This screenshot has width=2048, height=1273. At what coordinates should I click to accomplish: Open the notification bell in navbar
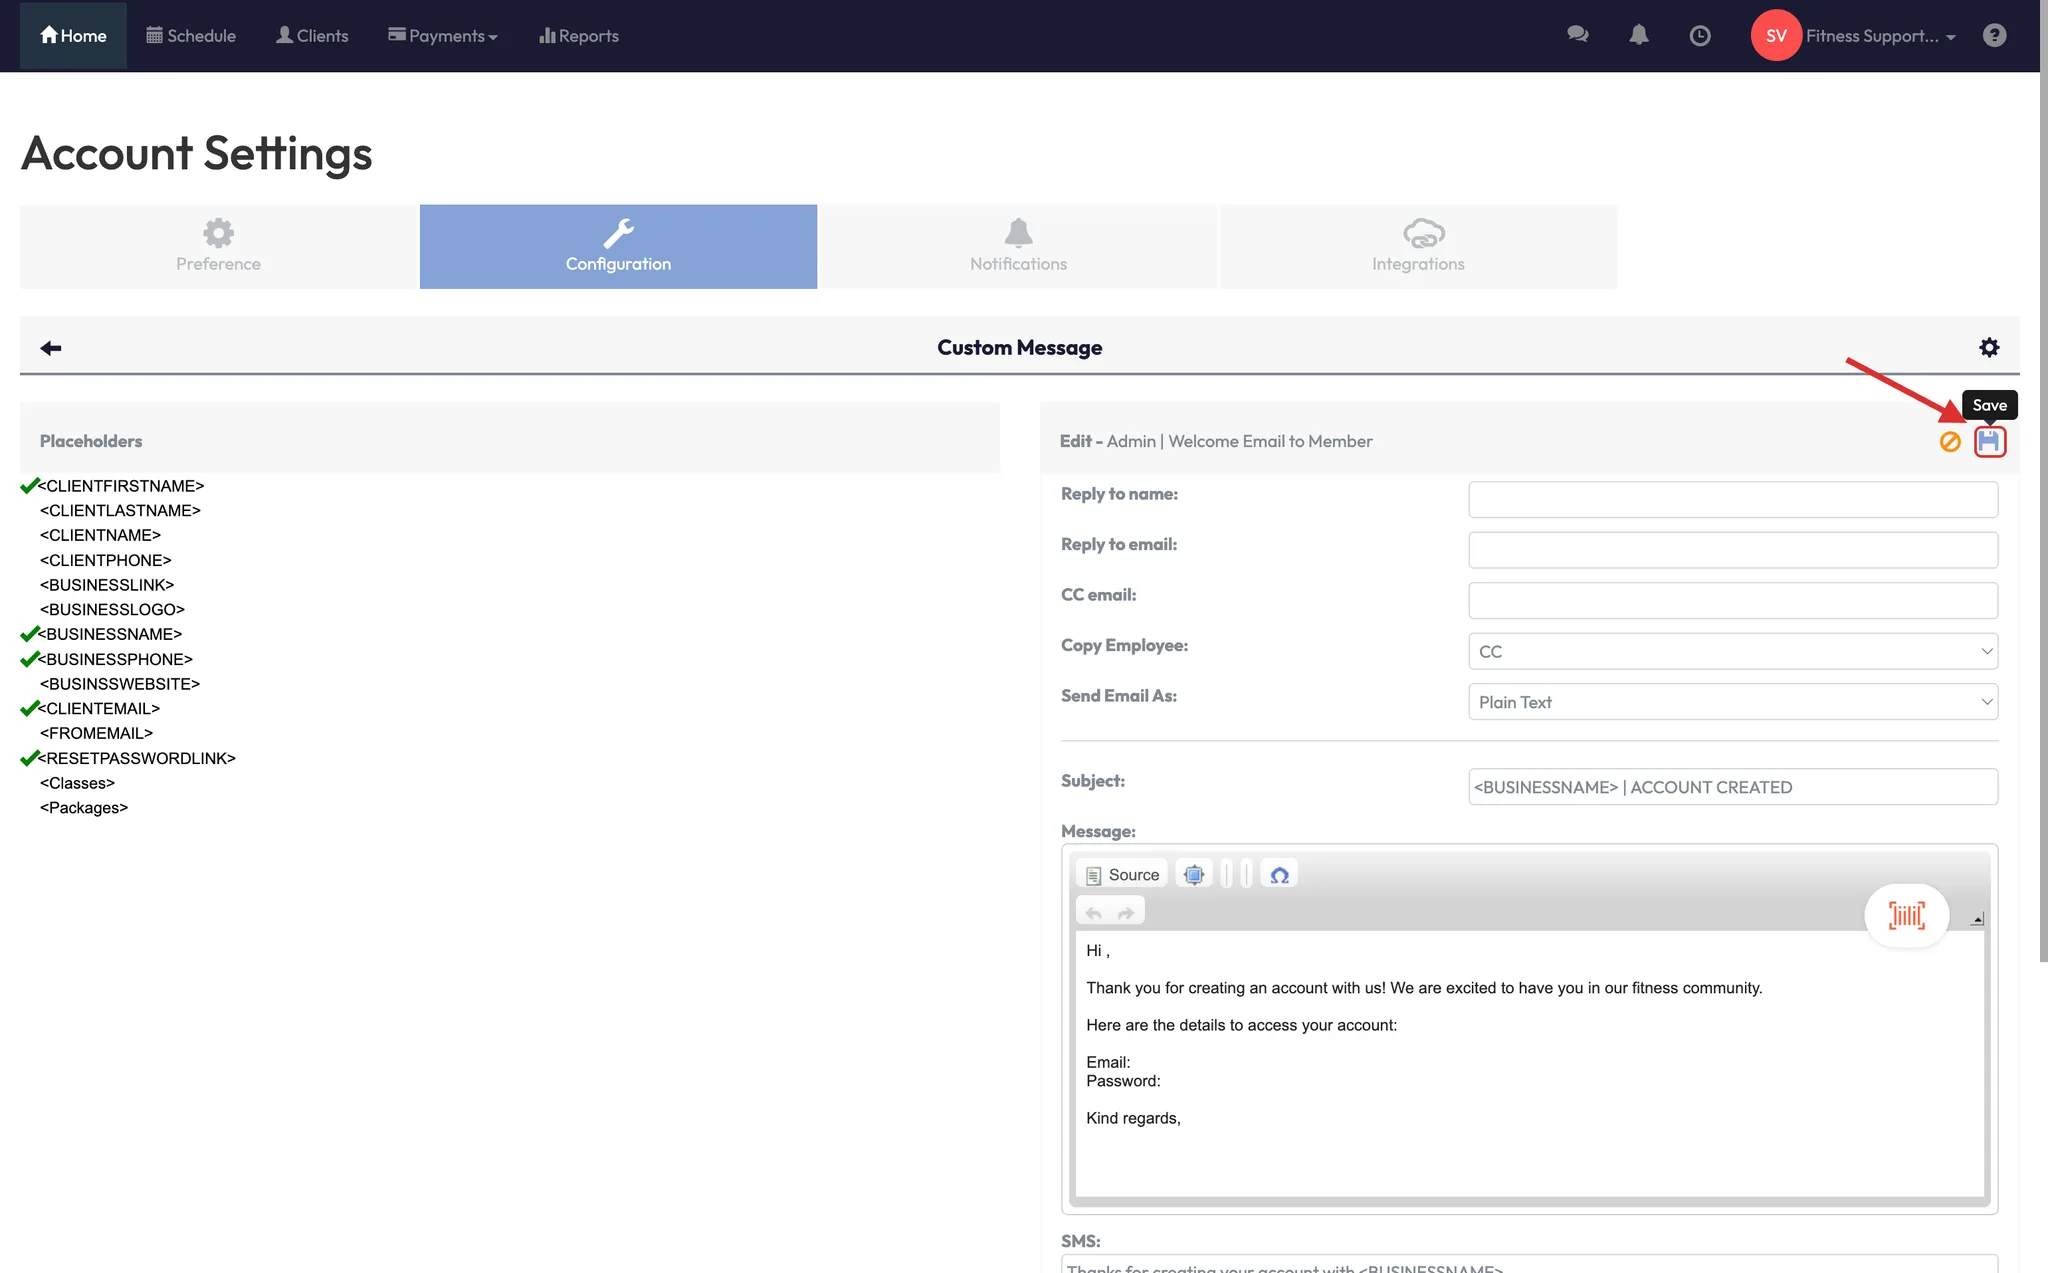pos(1638,35)
